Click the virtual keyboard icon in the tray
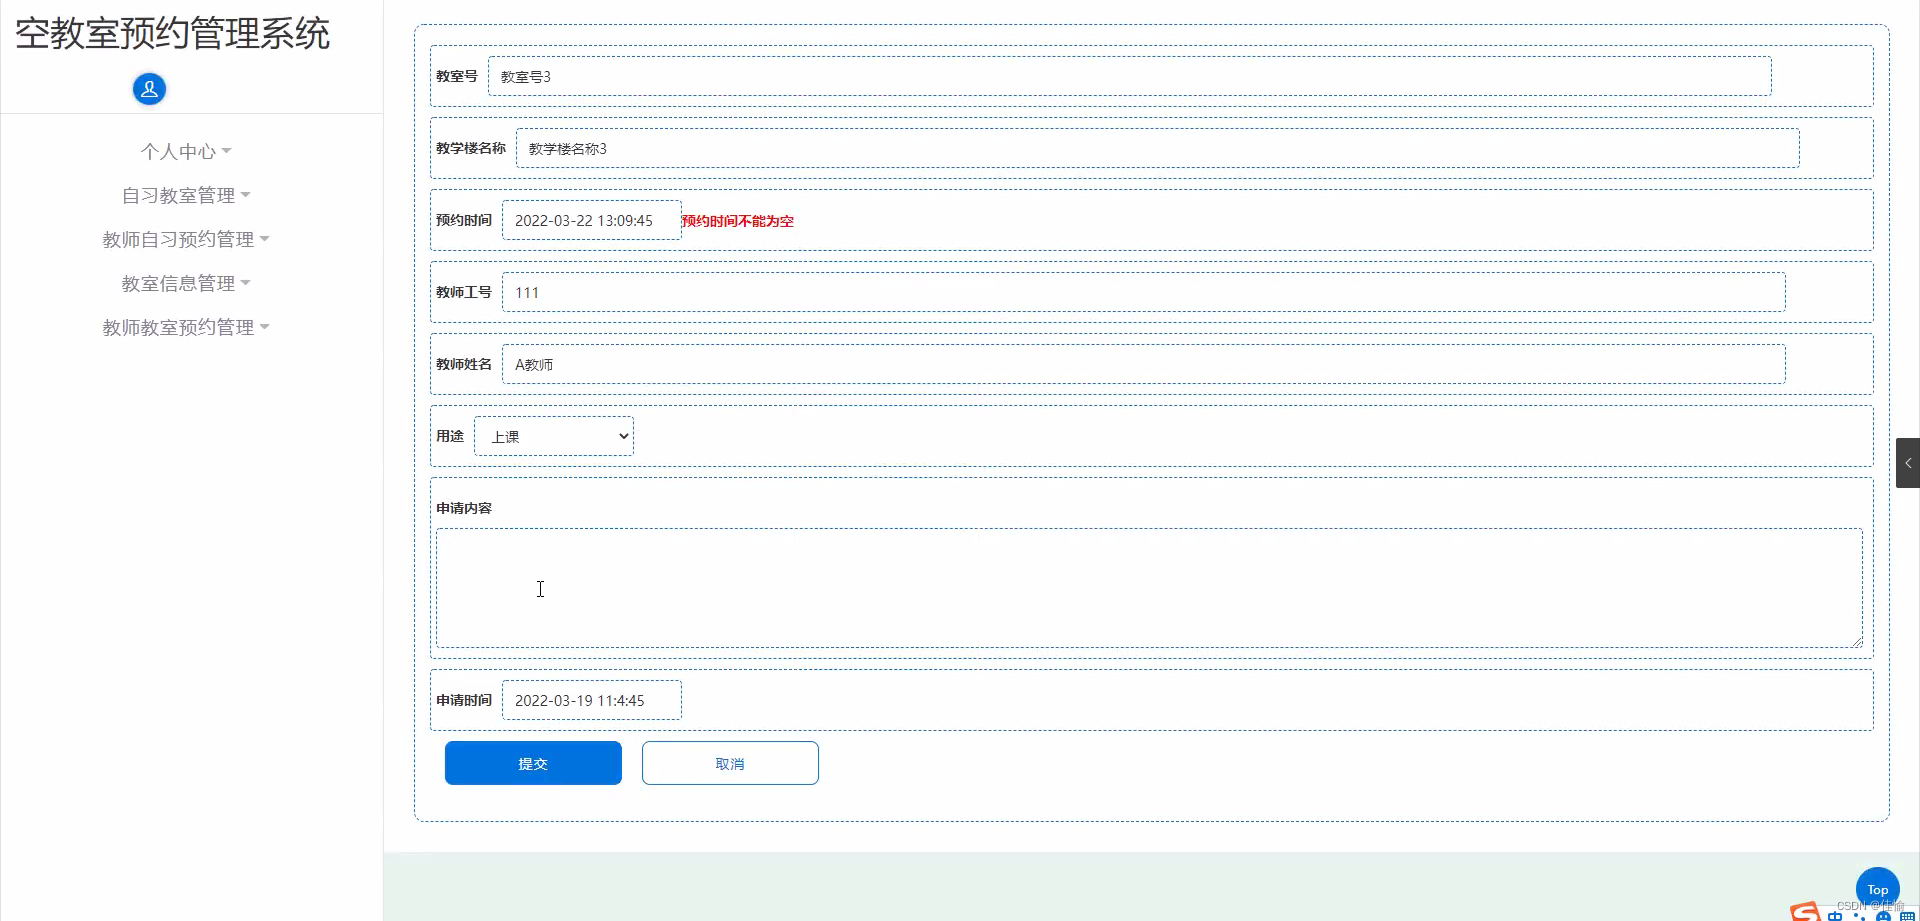Screen dimensions: 1920x921 click(1906, 916)
